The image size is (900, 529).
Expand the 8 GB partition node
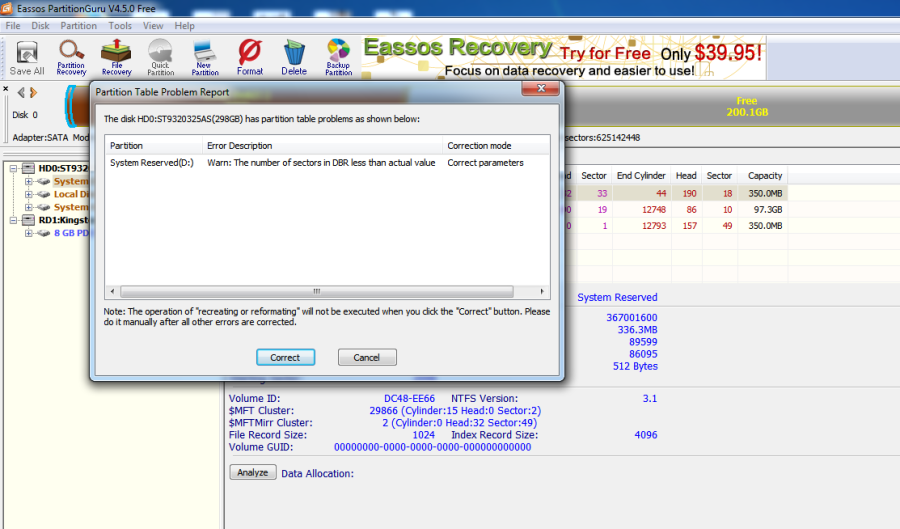point(28,233)
